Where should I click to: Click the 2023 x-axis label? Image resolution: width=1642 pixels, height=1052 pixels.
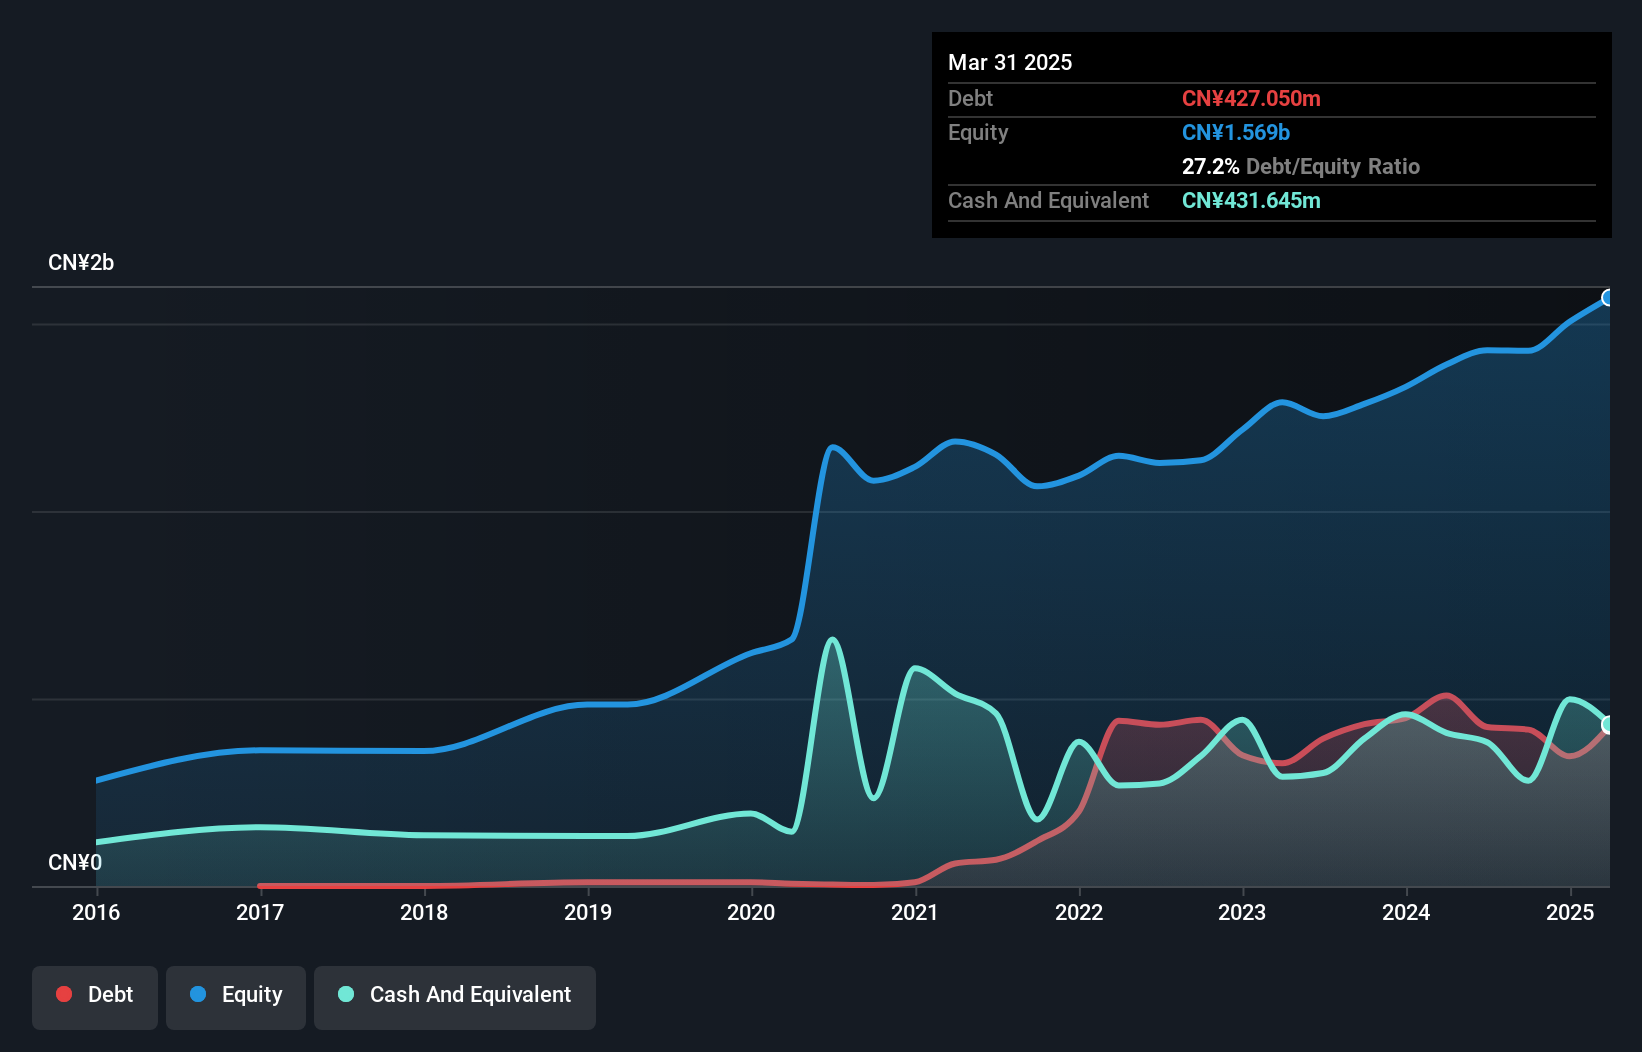click(1242, 912)
